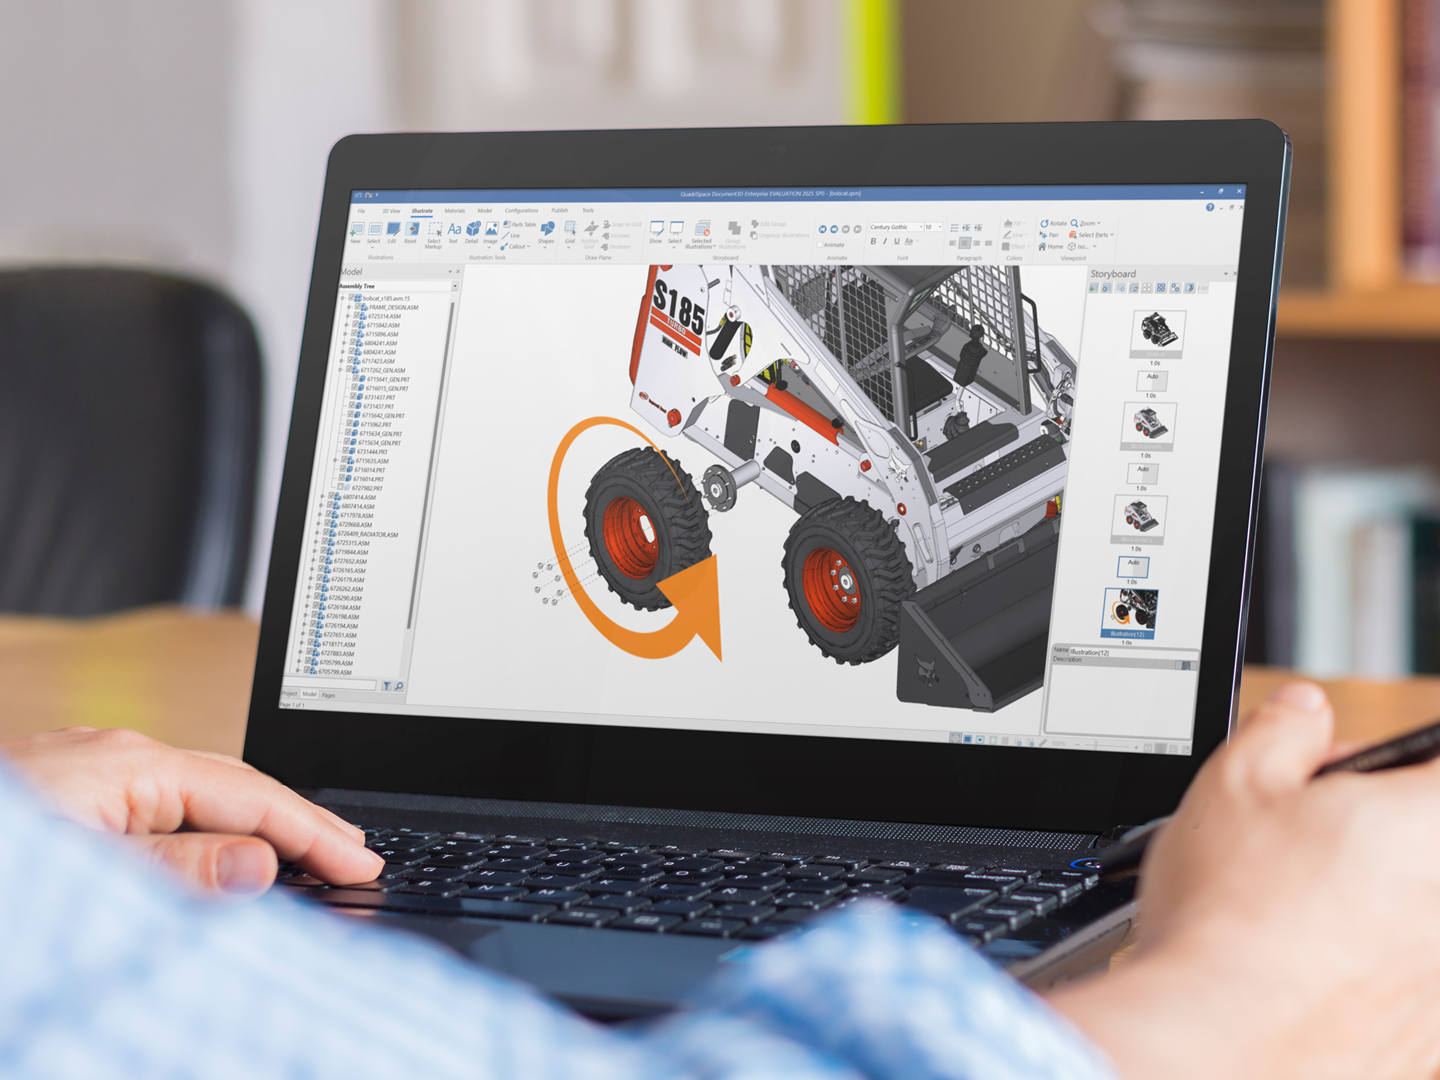Click the Parts Table button
The image size is (1440, 1080).
[x=520, y=225]
